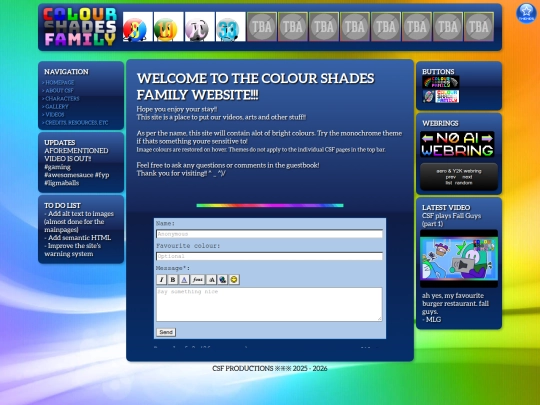The width and height of the screenshot is (540, 405).
Task: Go to next aero & Y2K webring site
Action: click(467, 177)
